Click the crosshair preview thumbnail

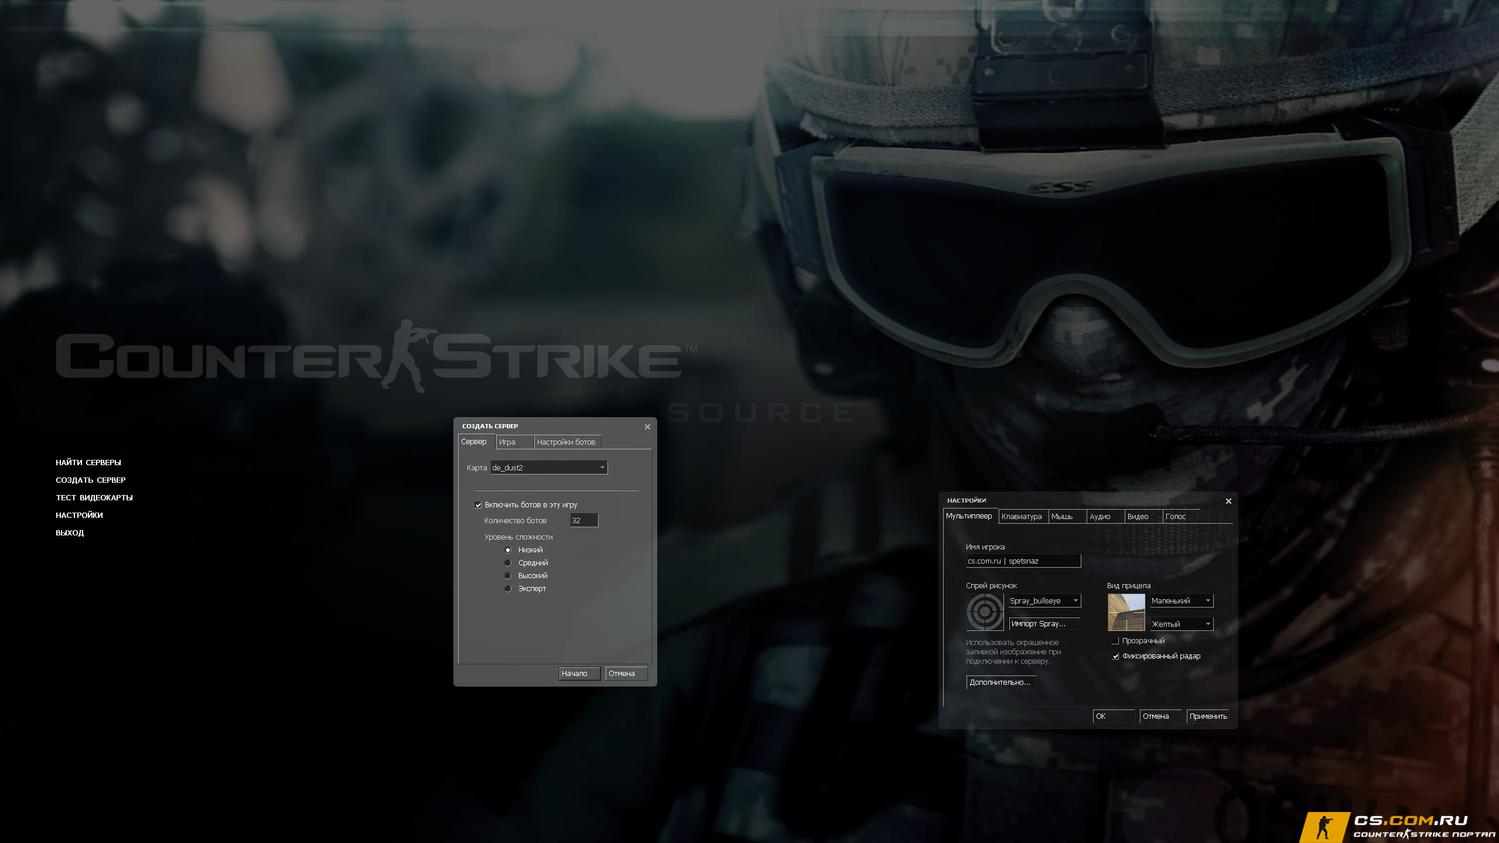[1126, 612]
